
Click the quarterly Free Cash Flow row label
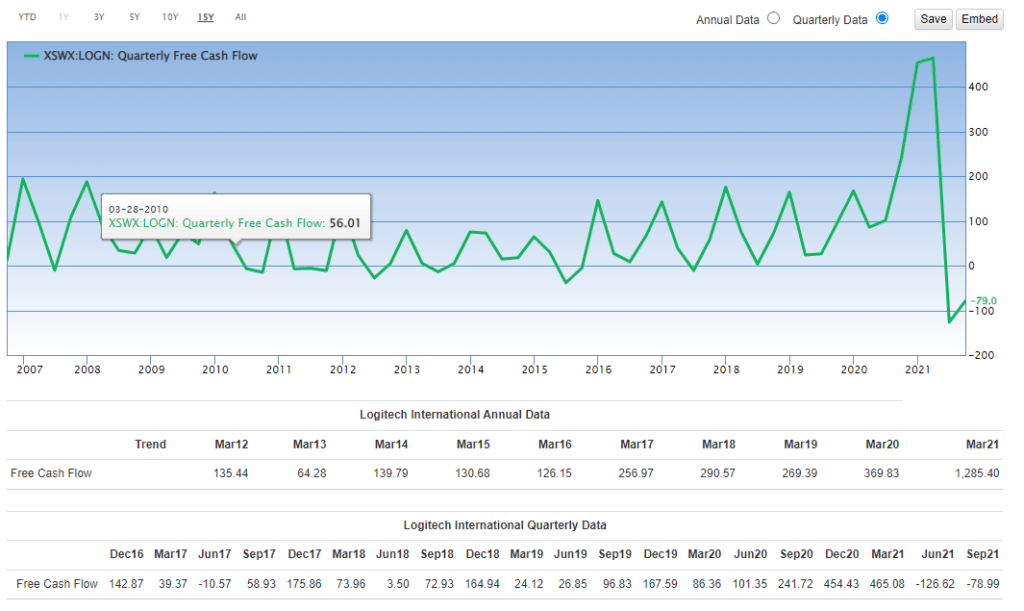(x=57, y=584)
